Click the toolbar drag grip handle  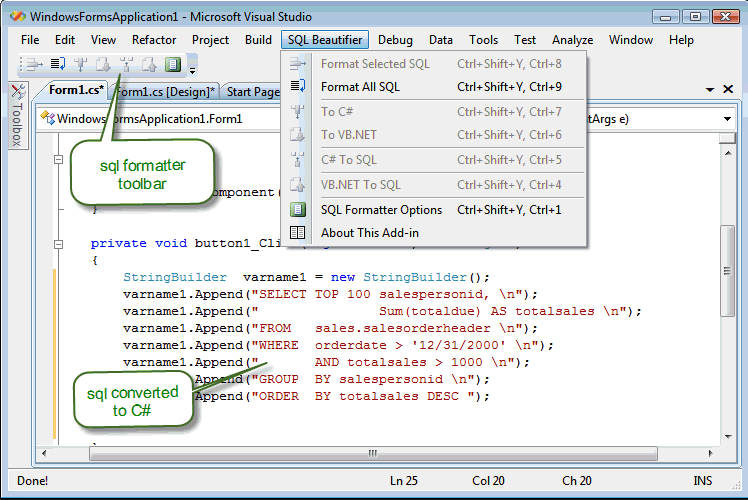click(x=21, y=64)
